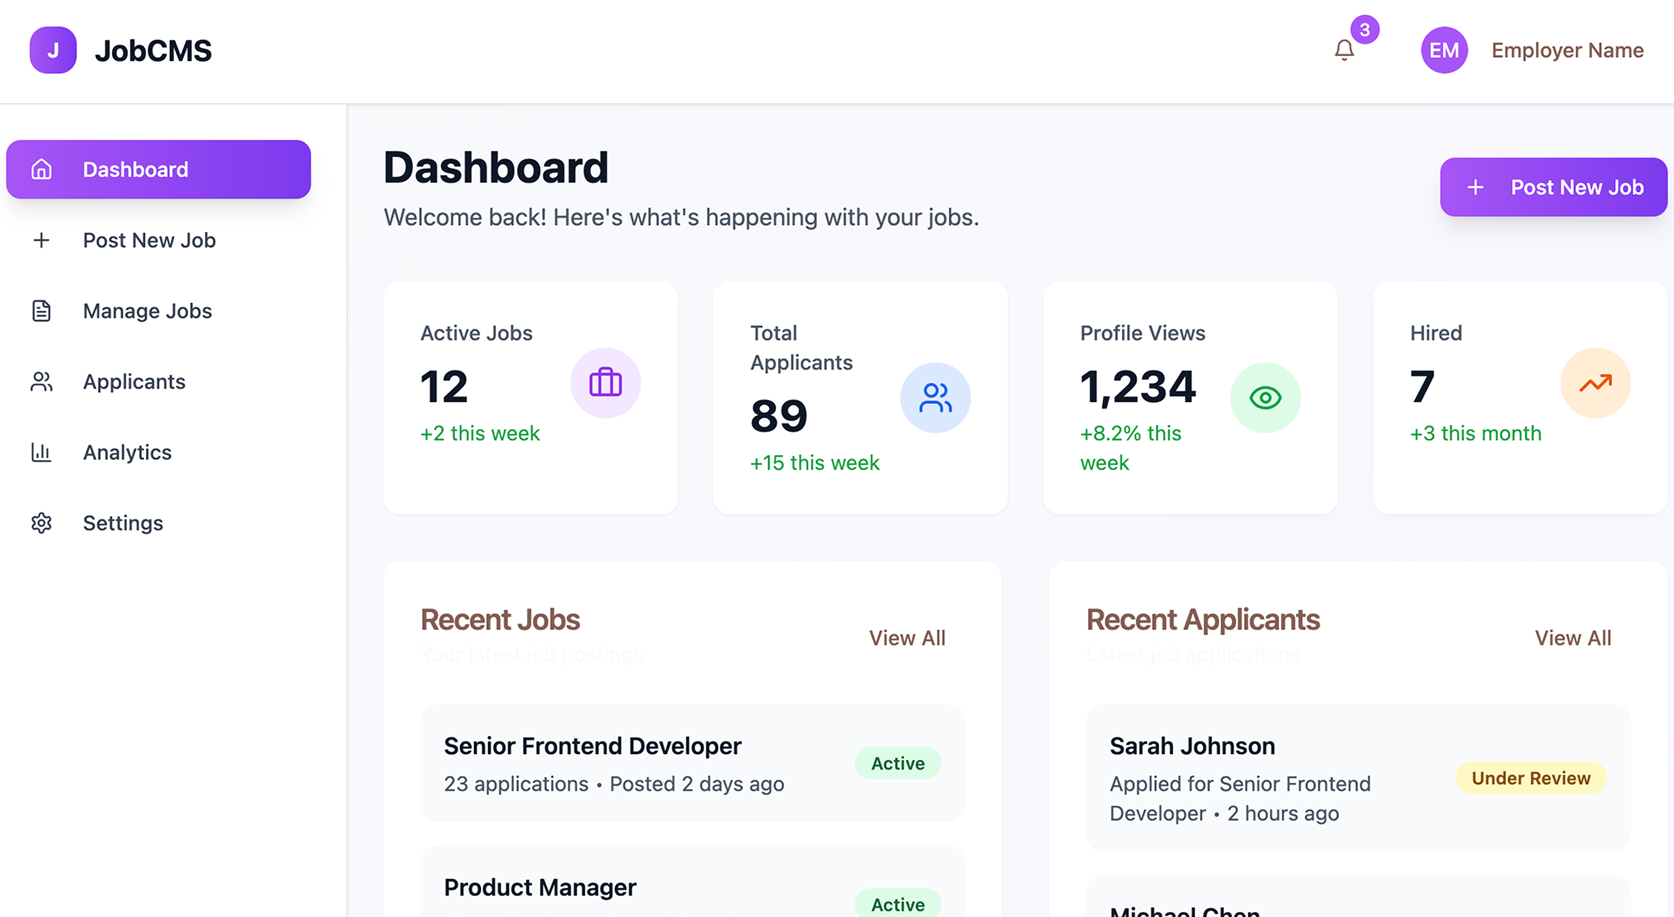
Task: Click the EM avatar circle
Action: click(1444, 49)
